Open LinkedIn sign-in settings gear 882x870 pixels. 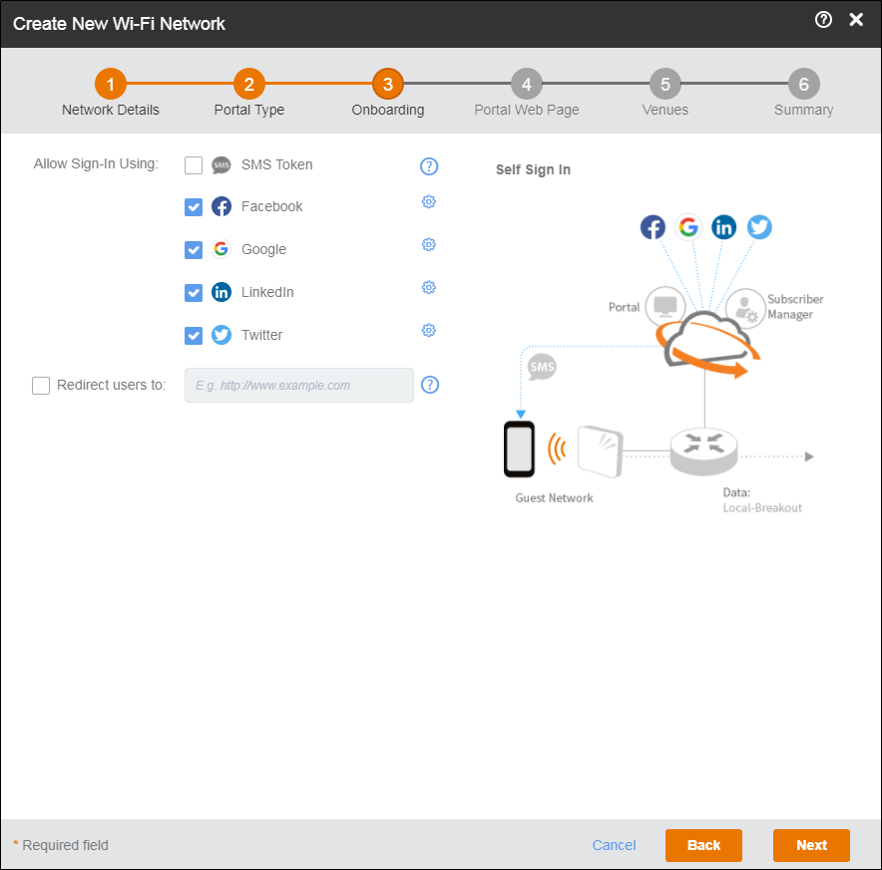click(428, 288)
